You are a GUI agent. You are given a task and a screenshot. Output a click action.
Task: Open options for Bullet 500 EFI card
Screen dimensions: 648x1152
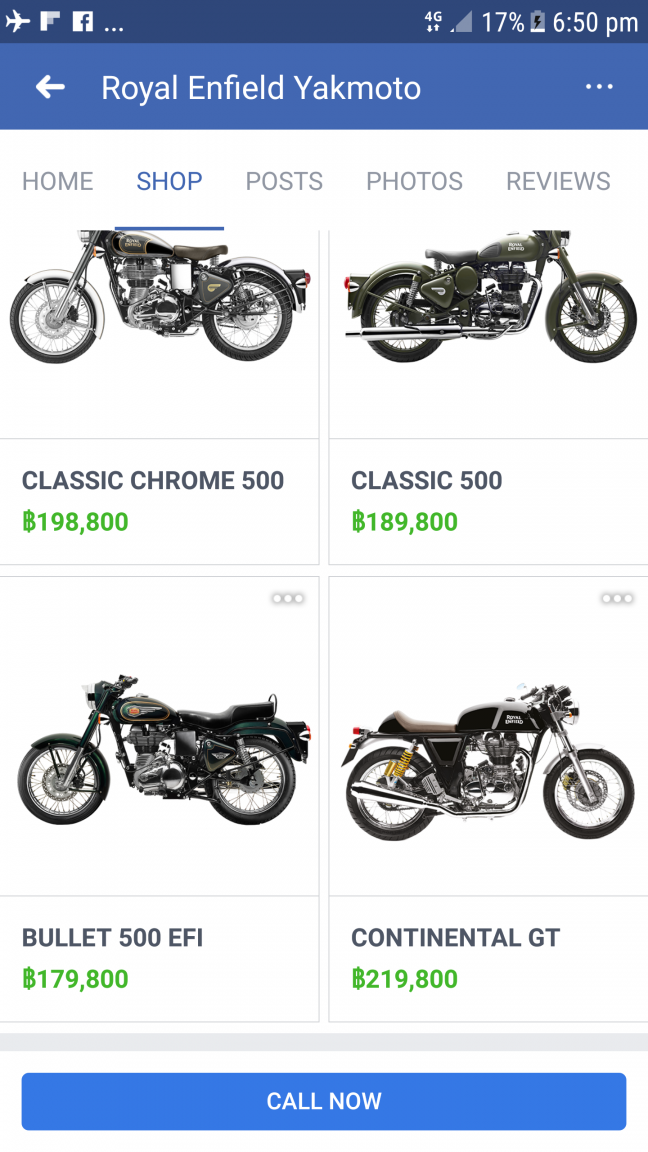[288, 598]
